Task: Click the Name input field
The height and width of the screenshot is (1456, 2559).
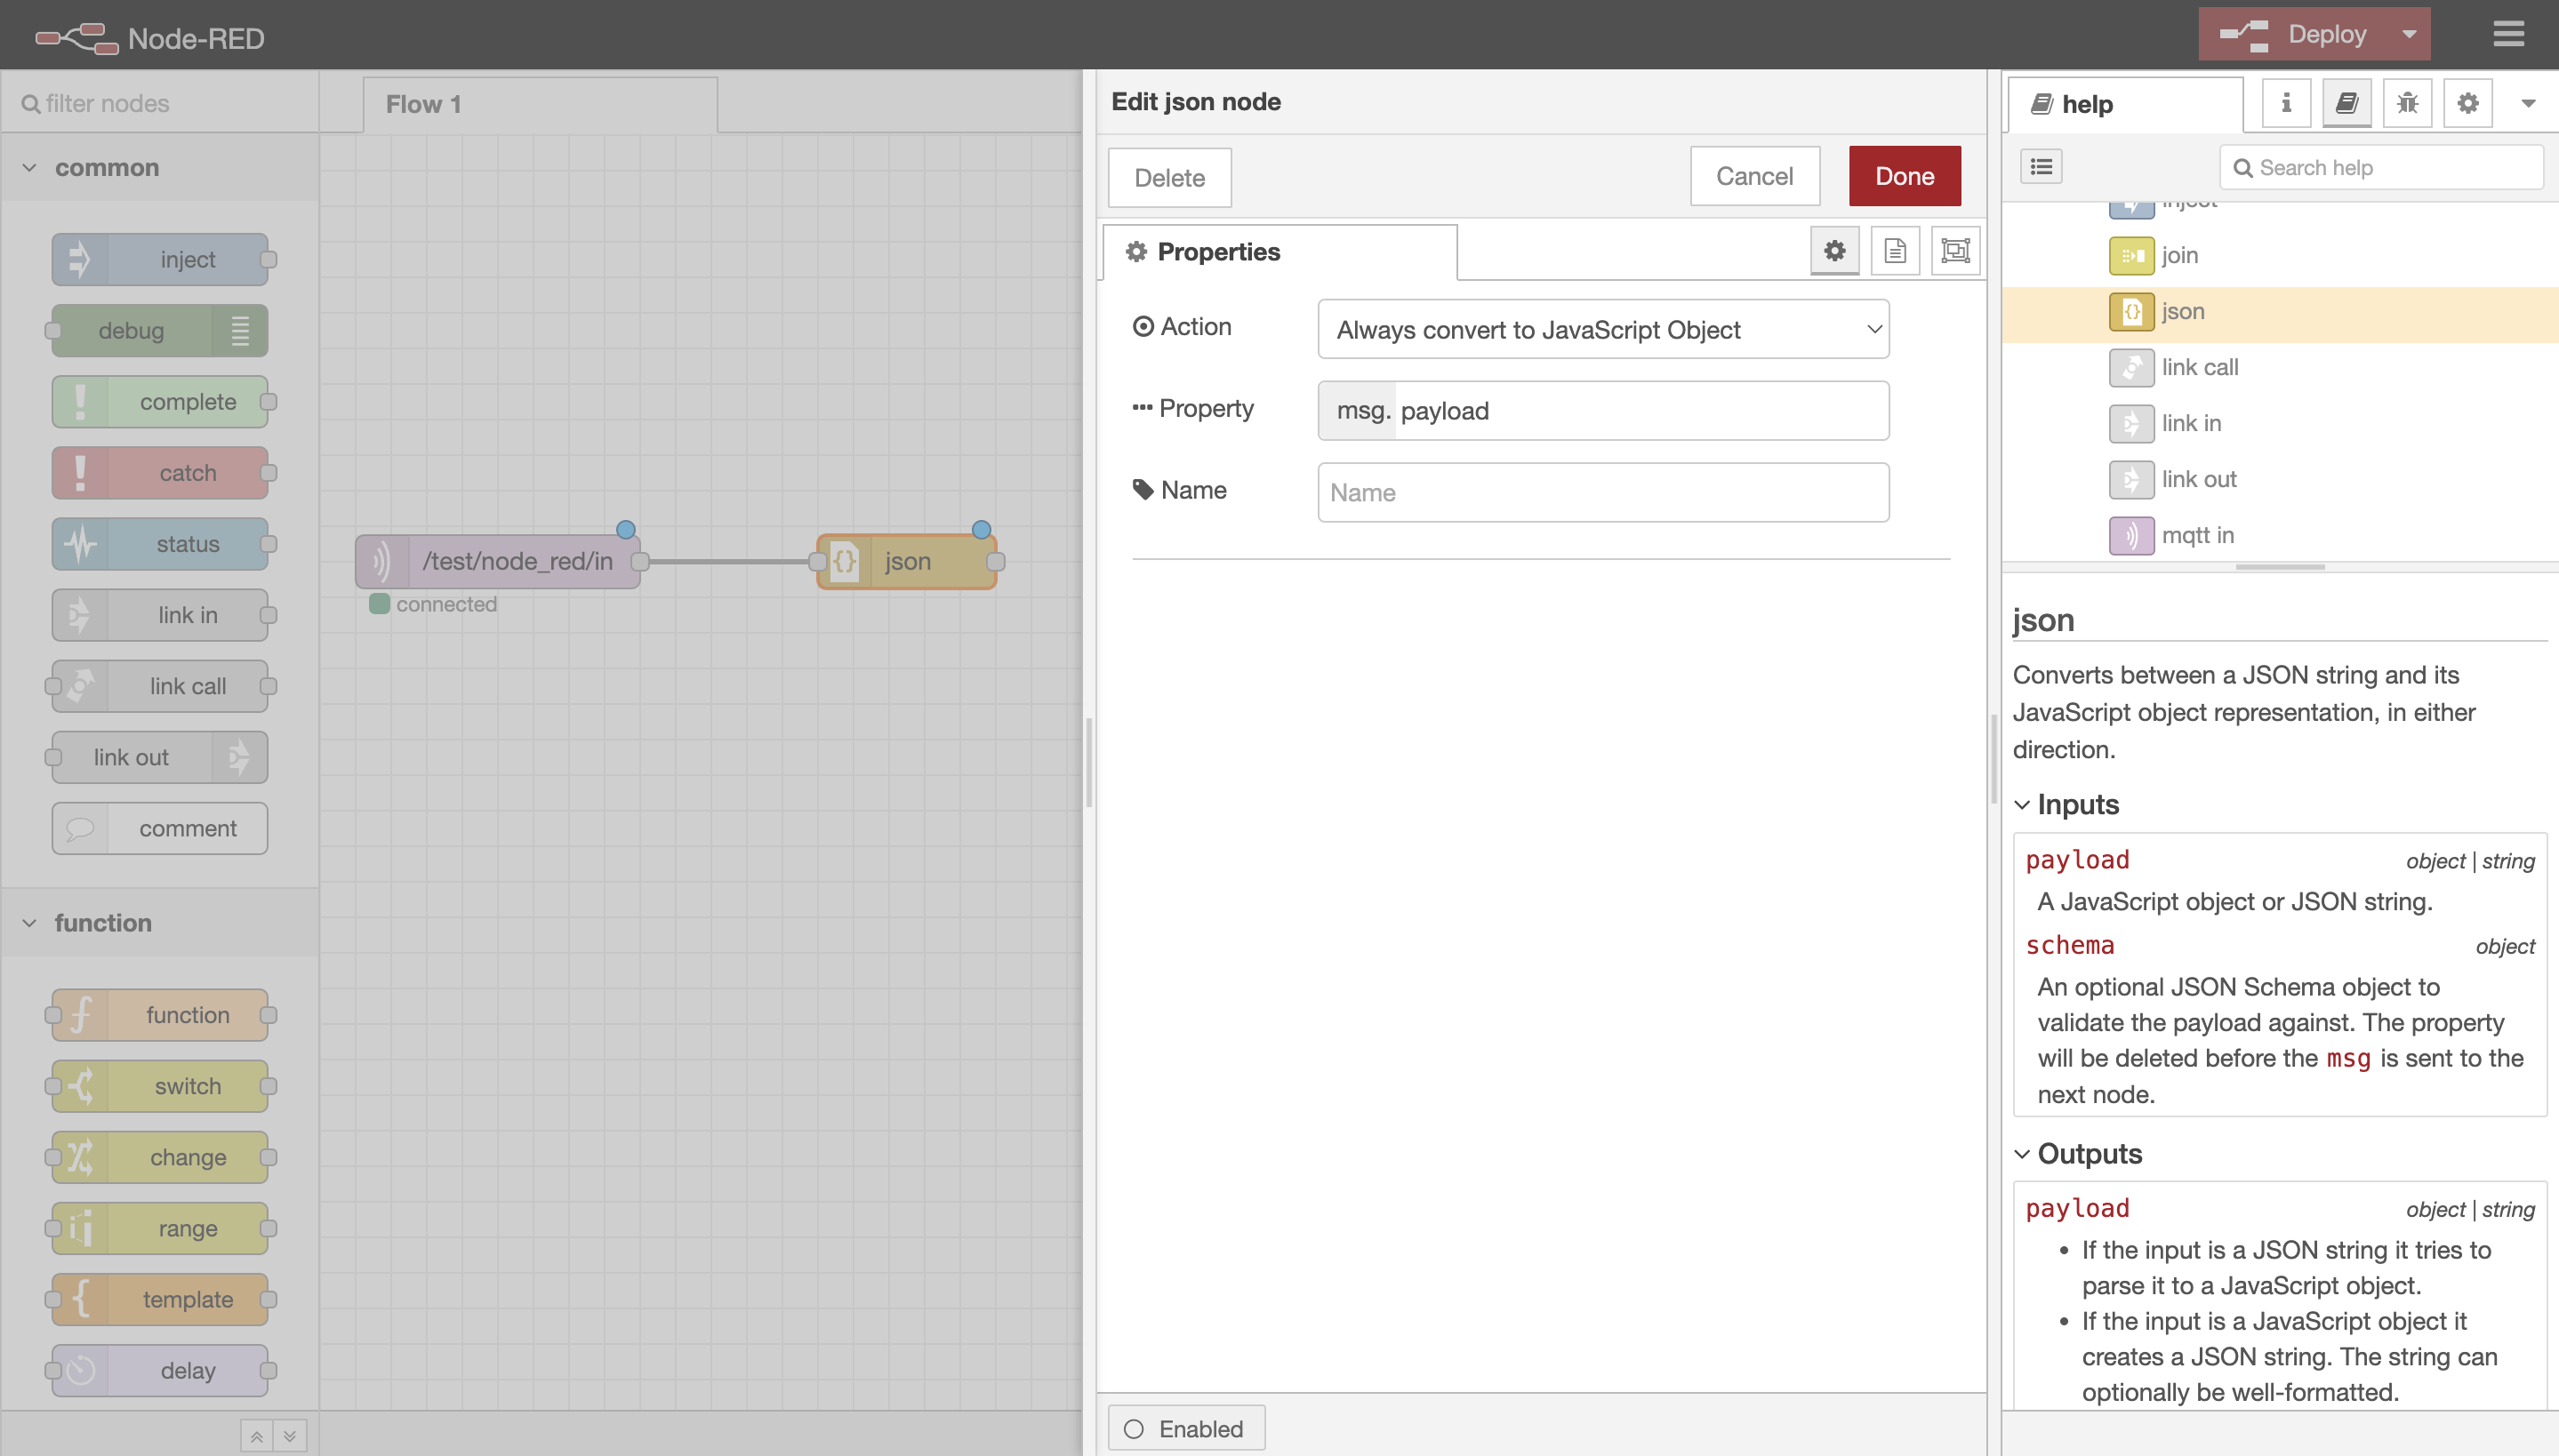Action: (1603, 492)
